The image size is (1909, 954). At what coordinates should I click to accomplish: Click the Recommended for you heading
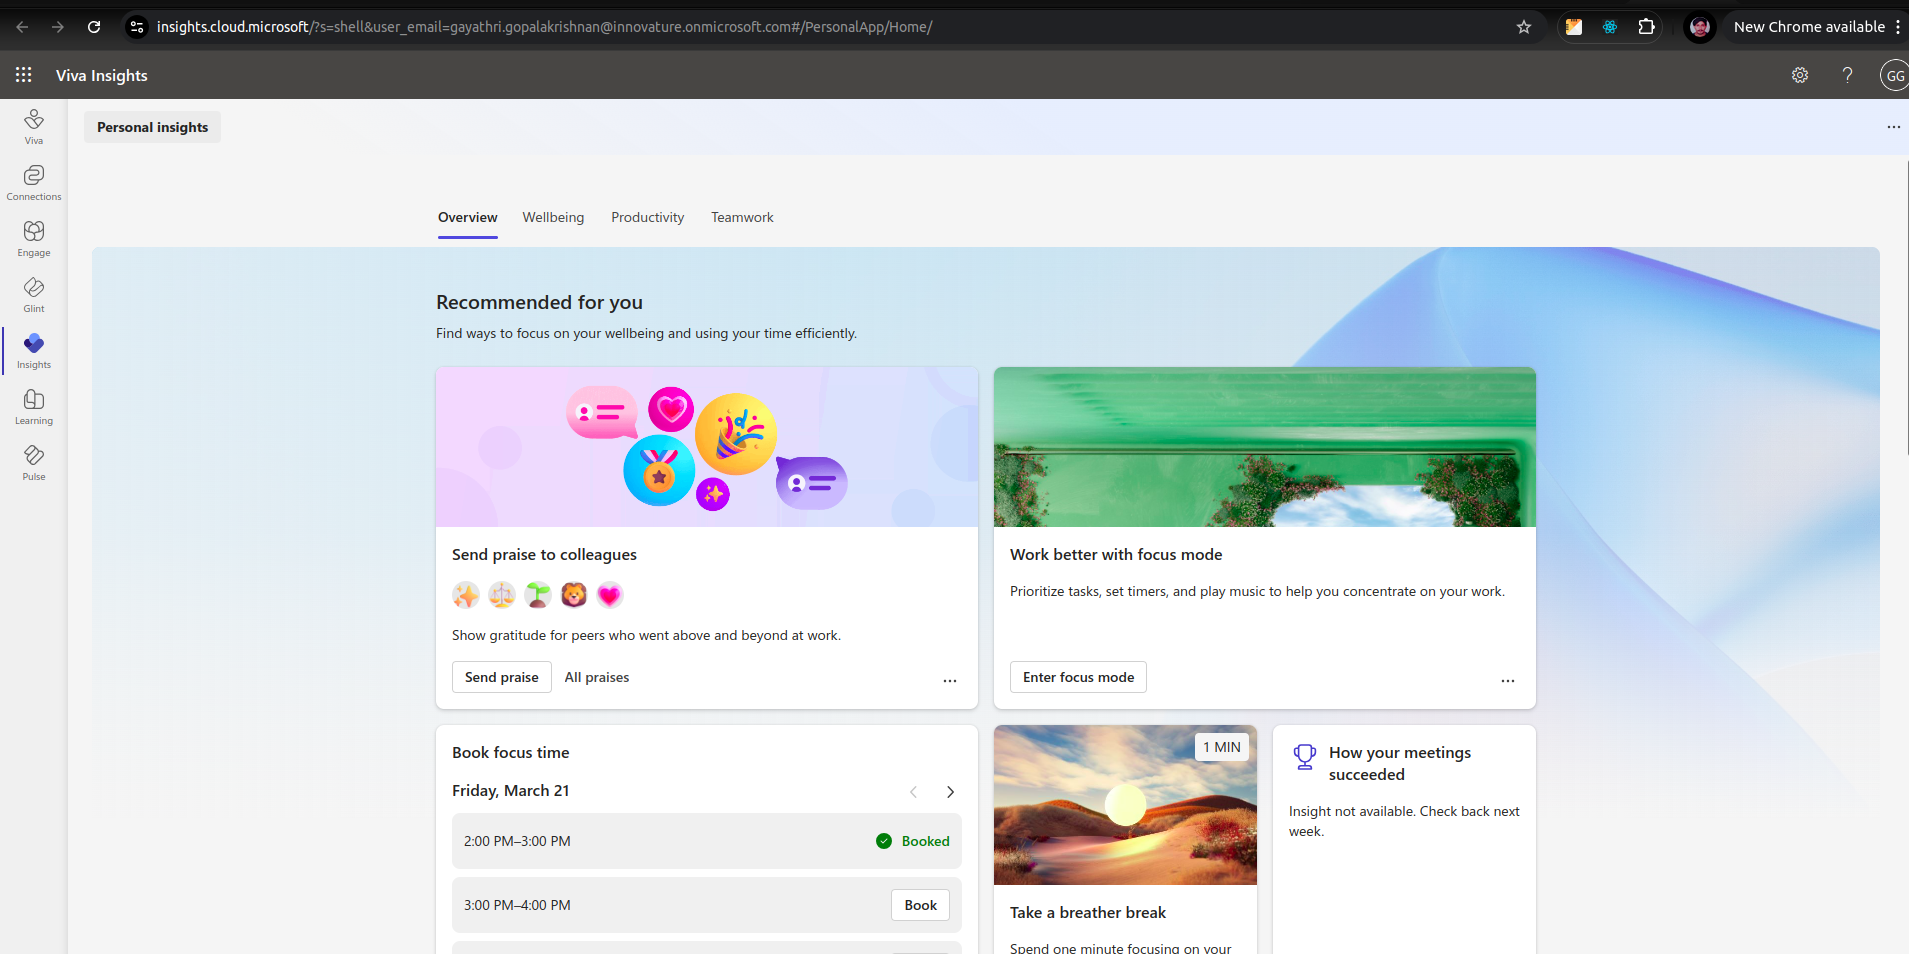540,302
